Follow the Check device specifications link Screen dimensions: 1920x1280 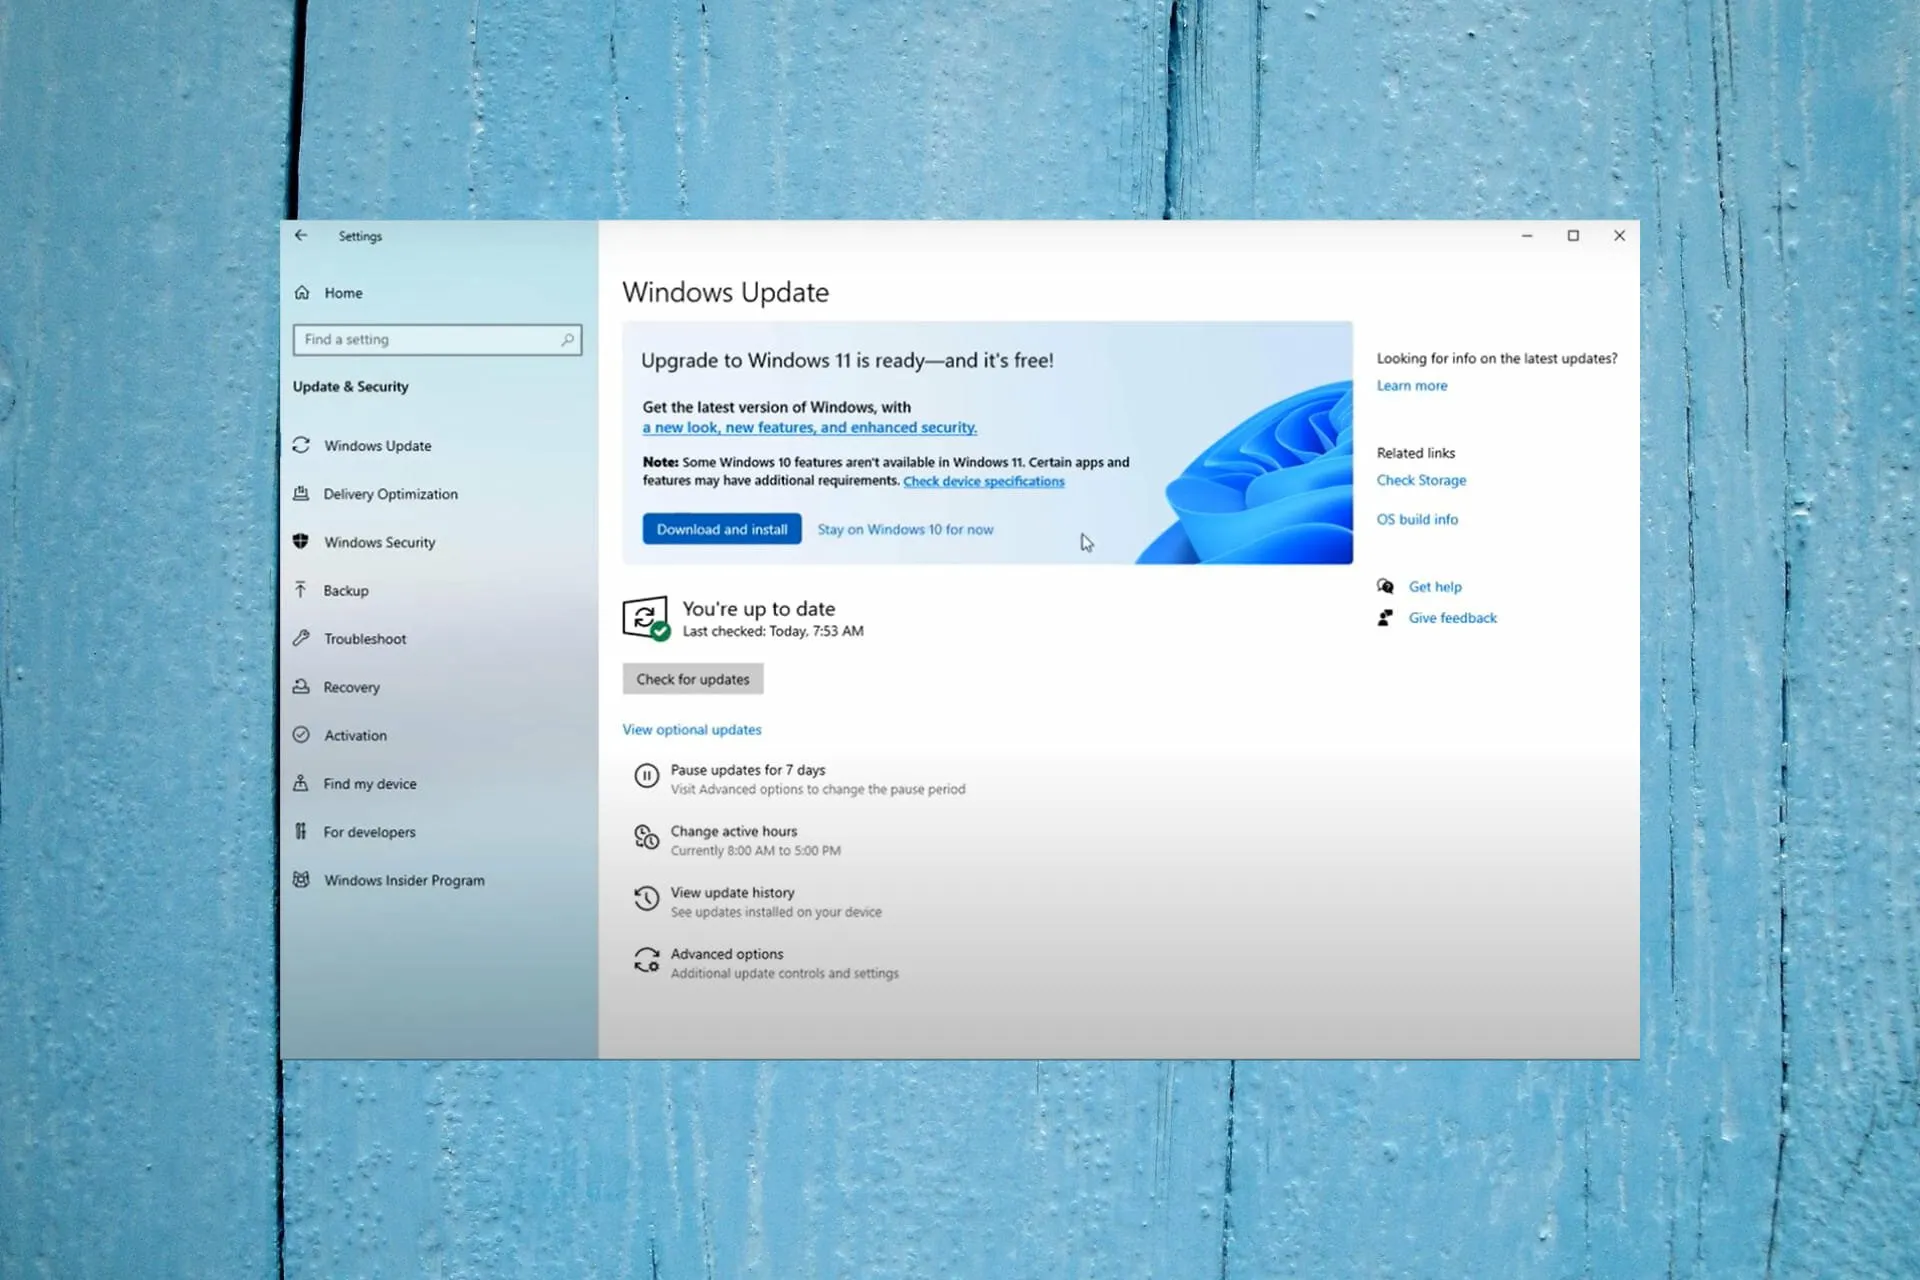click(983, 482)
